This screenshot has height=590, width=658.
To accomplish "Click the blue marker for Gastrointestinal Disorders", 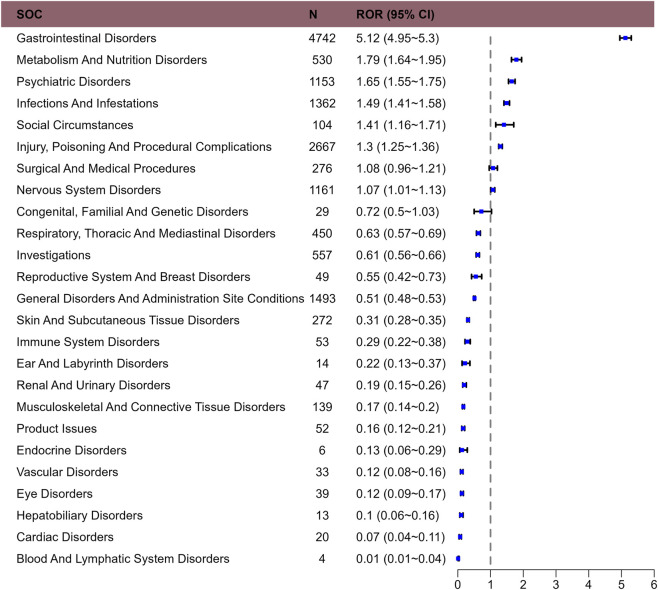I will coord(625,38).
